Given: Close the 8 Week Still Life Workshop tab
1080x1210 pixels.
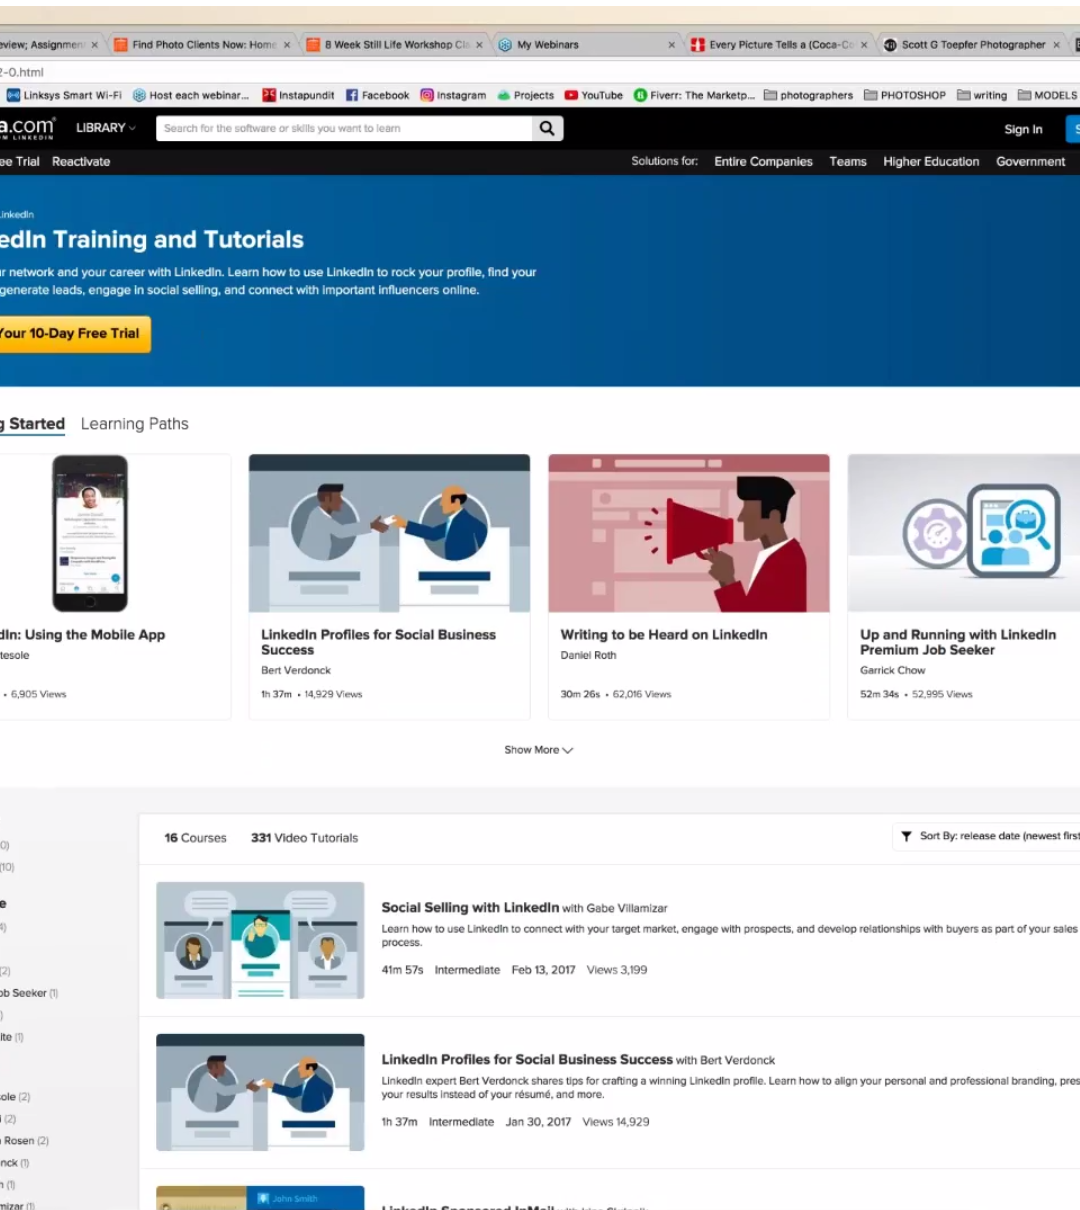Looking at the screenshot, I should tap(479, 45).
